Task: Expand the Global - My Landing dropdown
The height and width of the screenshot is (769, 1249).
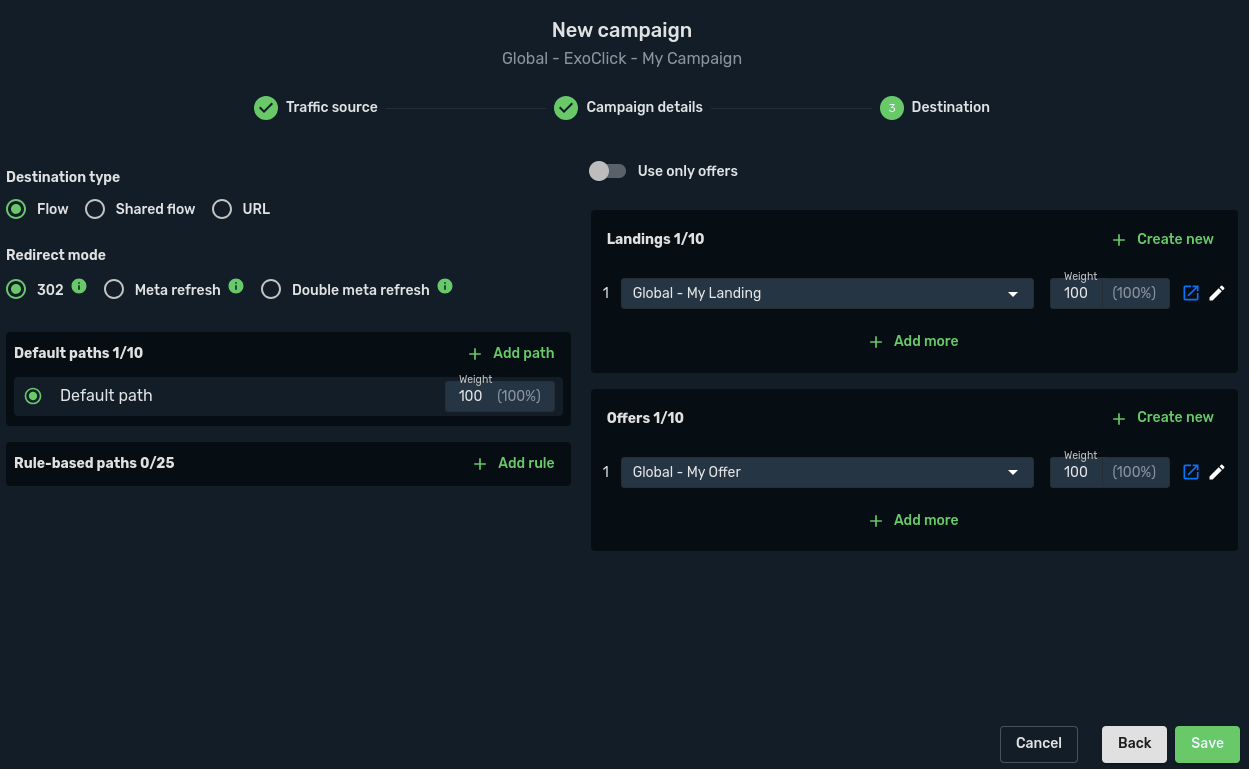Action: 826,293
